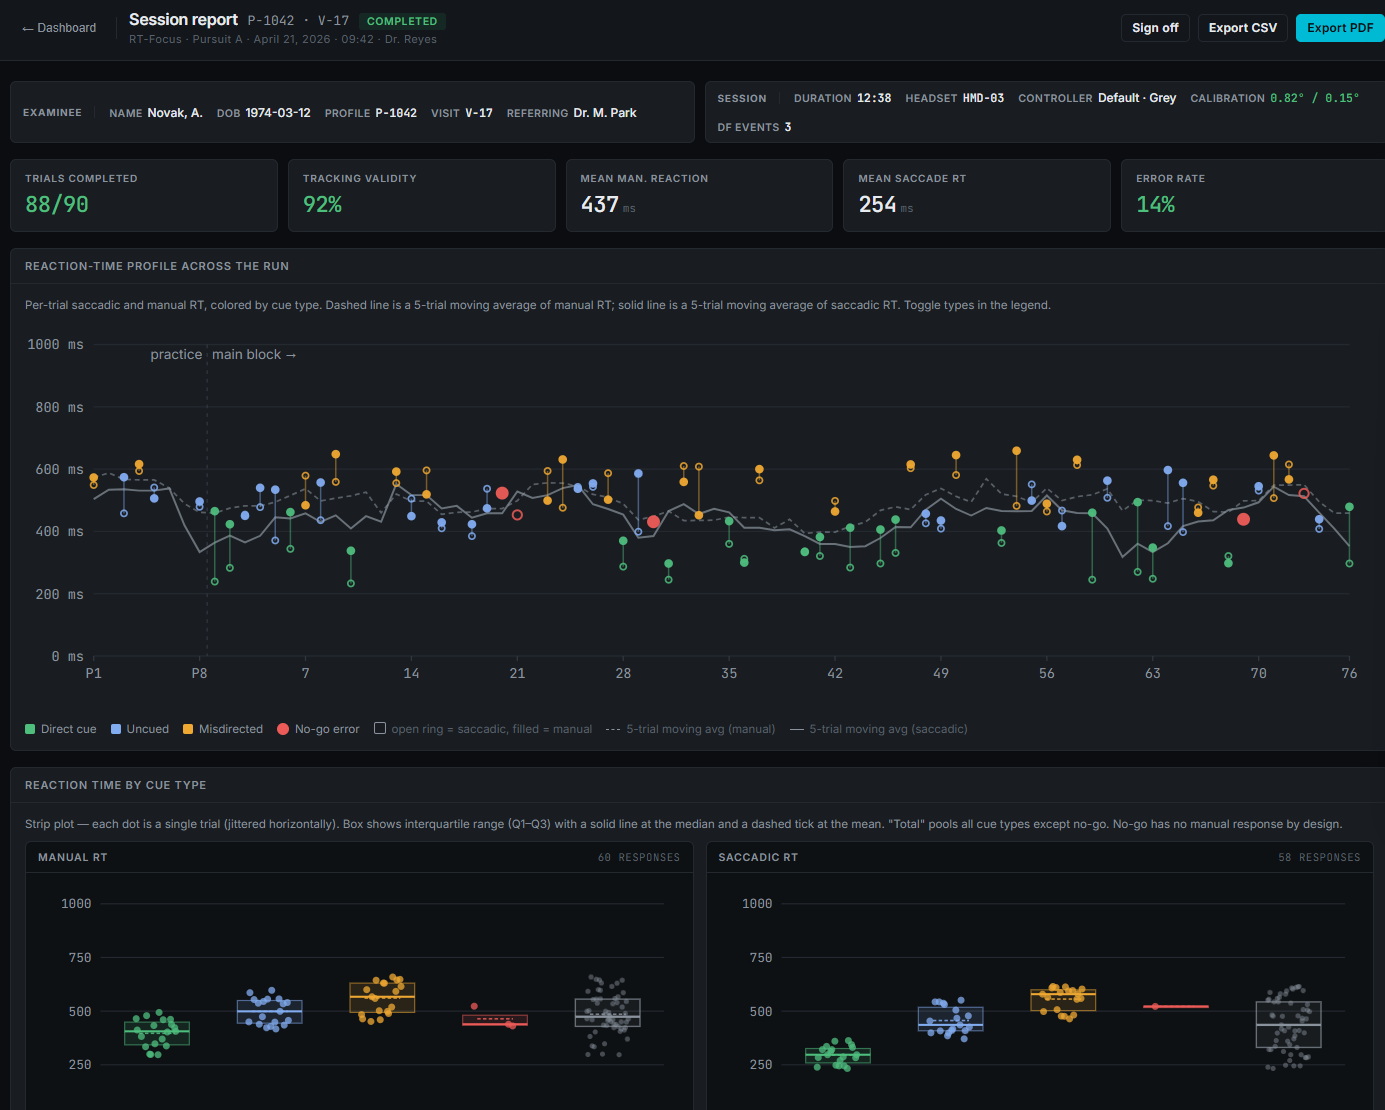Click the calibration value 0.82° / 0.15°
This screenshot has height=1110, width=1385.
(1315, 98)
